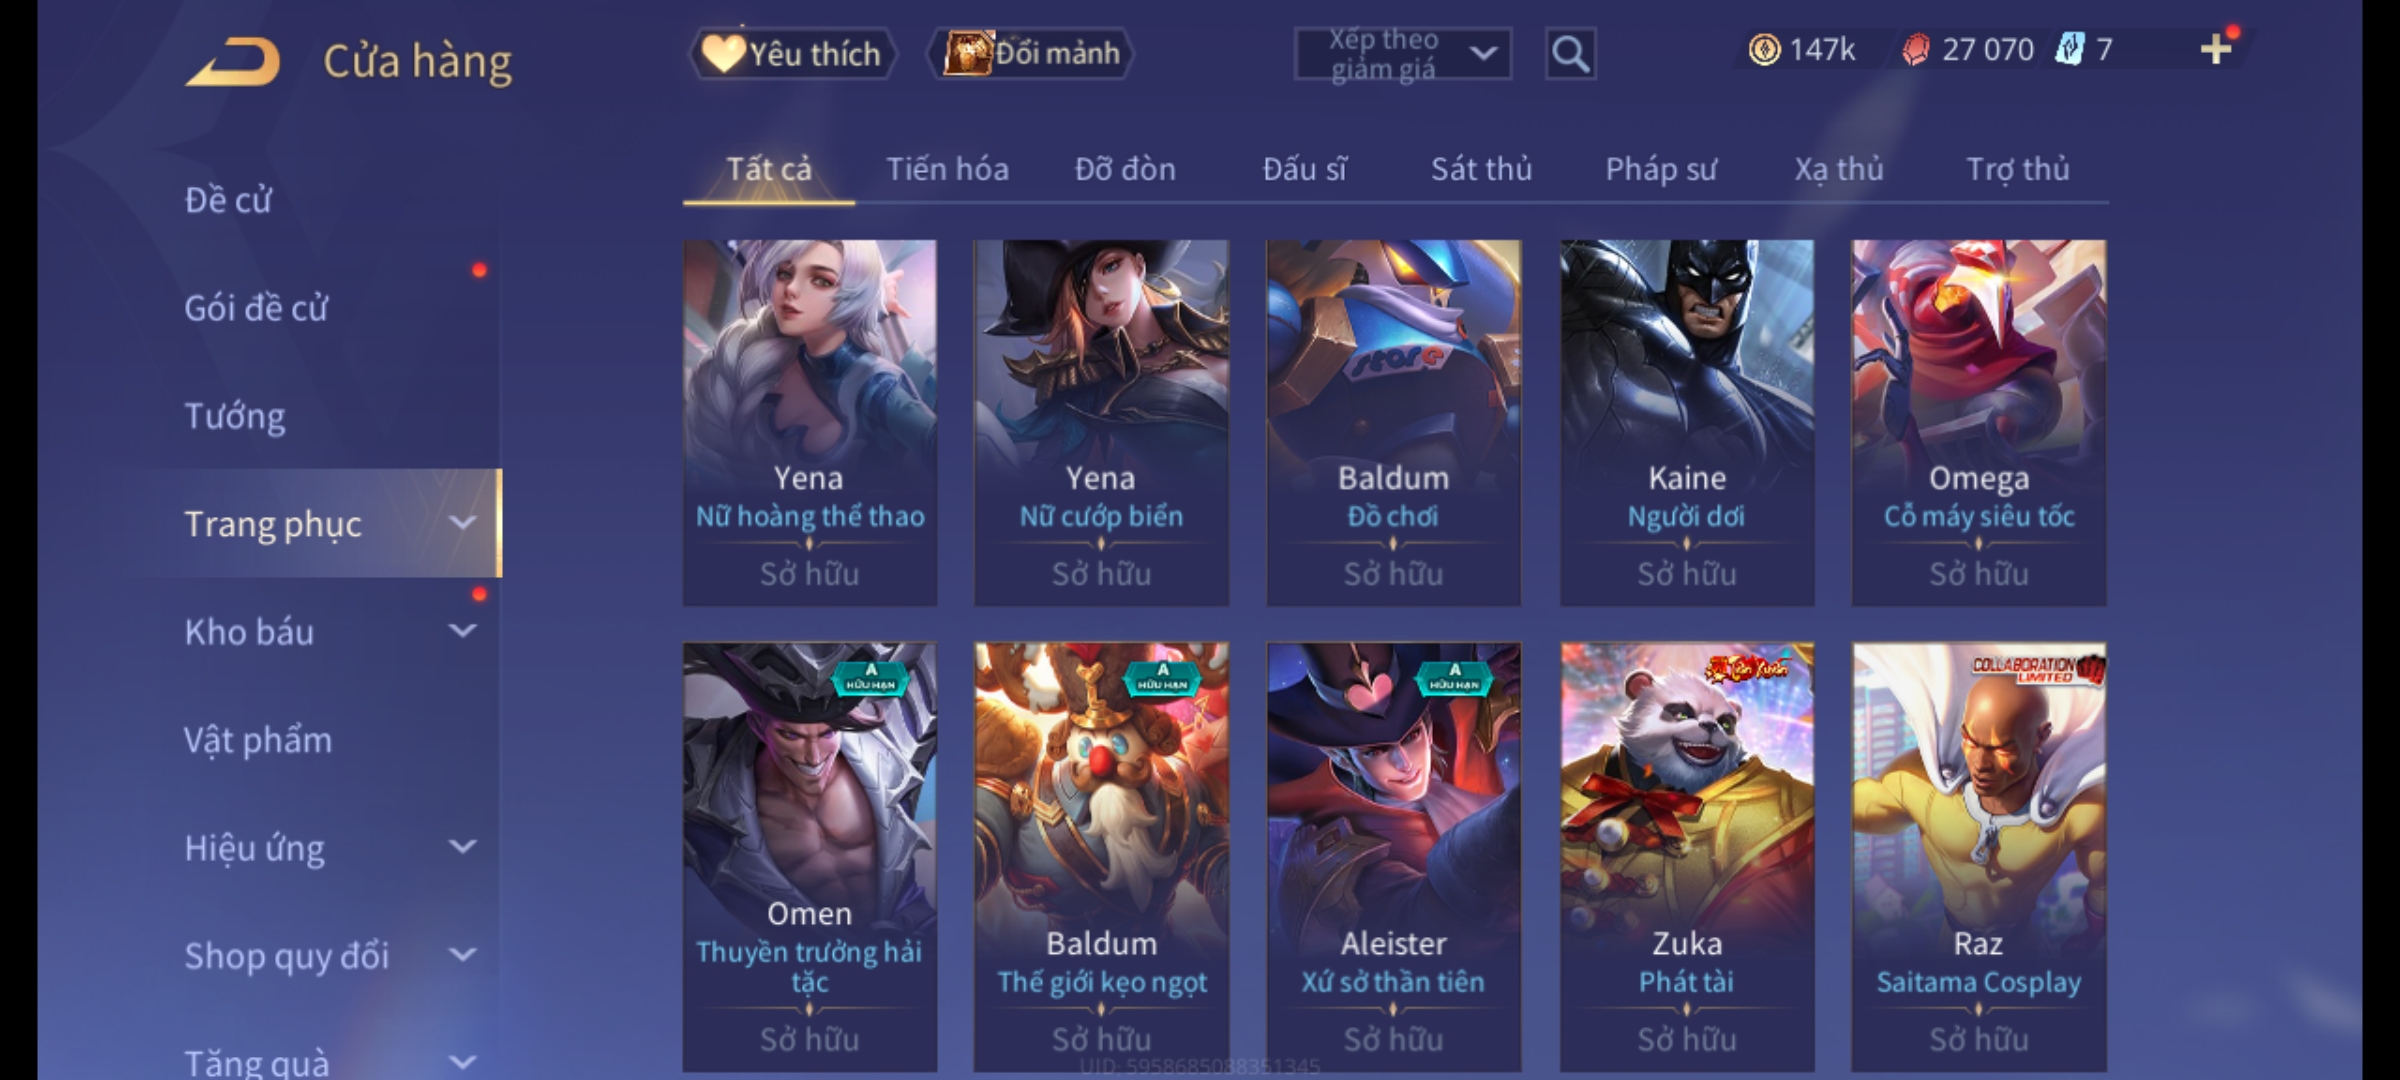Select Kaine Người dơi skin card

1687,422
